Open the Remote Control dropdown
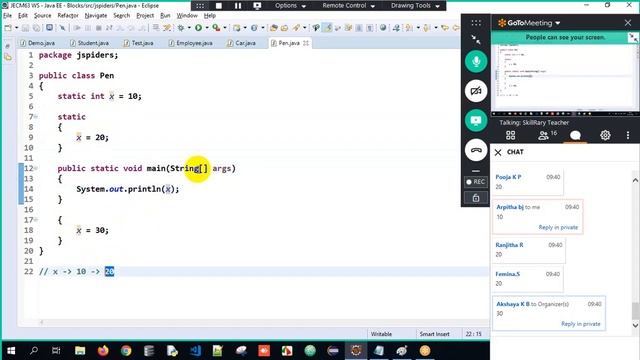Image resolution: width=640 pixels, height=360 pixels. [348, 6]
